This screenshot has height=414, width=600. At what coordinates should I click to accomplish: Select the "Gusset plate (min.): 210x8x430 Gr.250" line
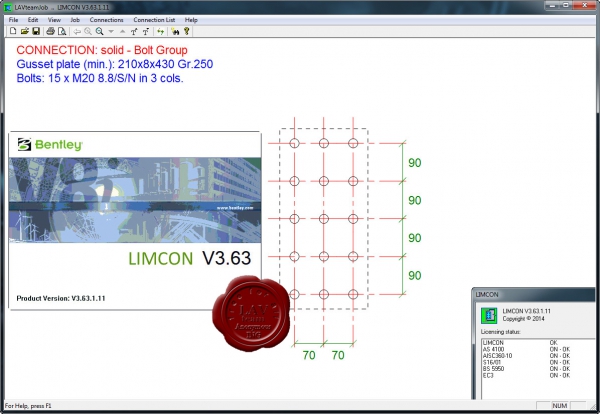click(115, 64)
